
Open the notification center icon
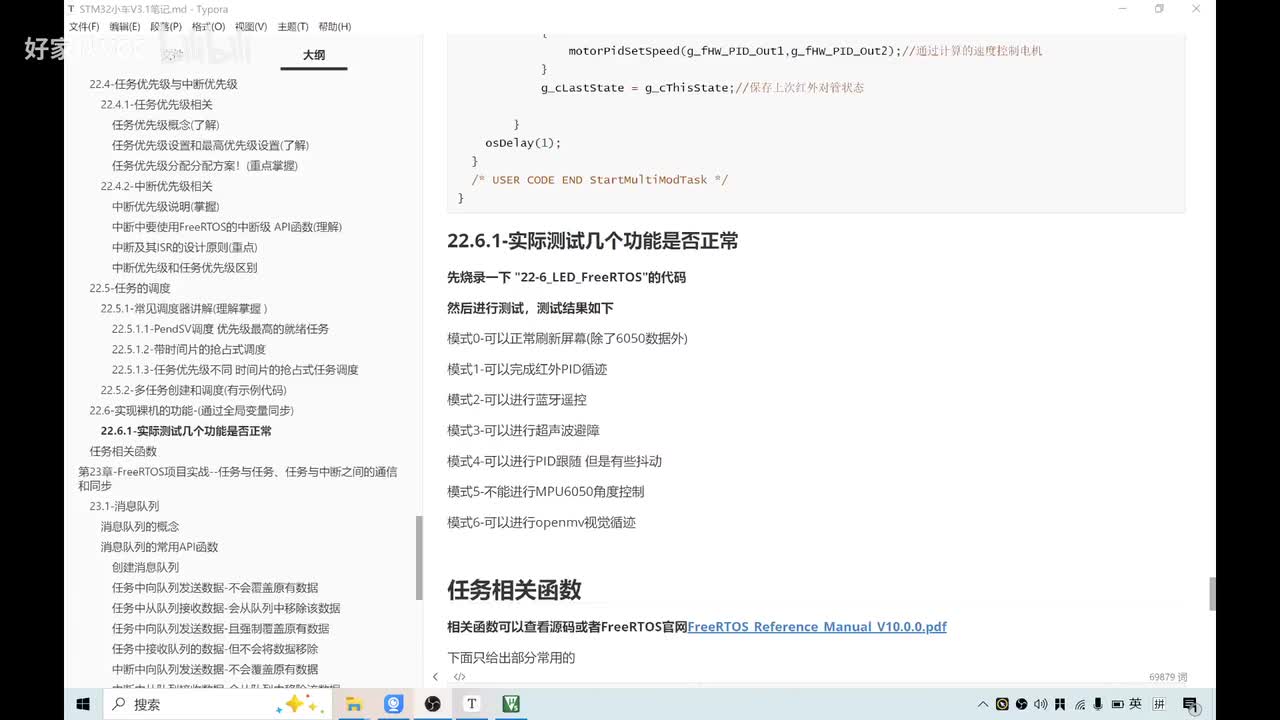coord(1190,704)
